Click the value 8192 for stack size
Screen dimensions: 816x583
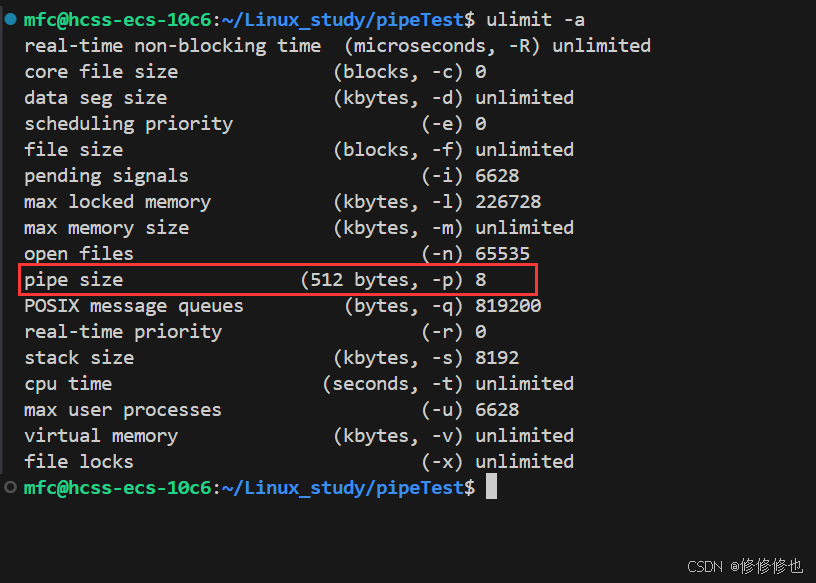pyautogui.click(x=497, y=358)
